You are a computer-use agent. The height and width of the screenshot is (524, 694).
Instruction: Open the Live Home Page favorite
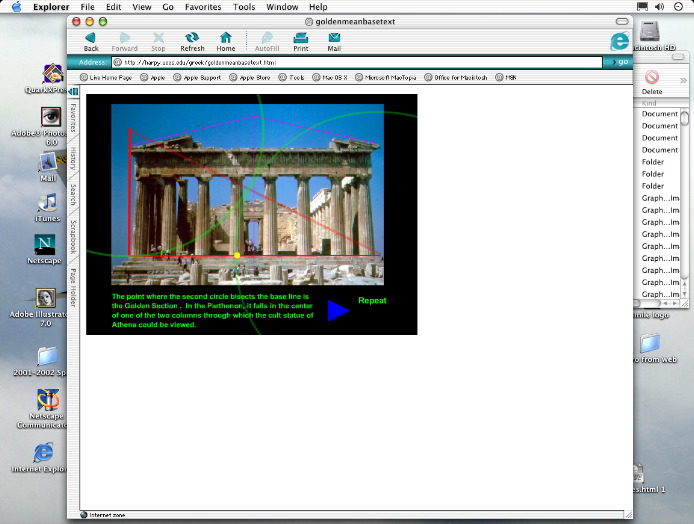106,77
